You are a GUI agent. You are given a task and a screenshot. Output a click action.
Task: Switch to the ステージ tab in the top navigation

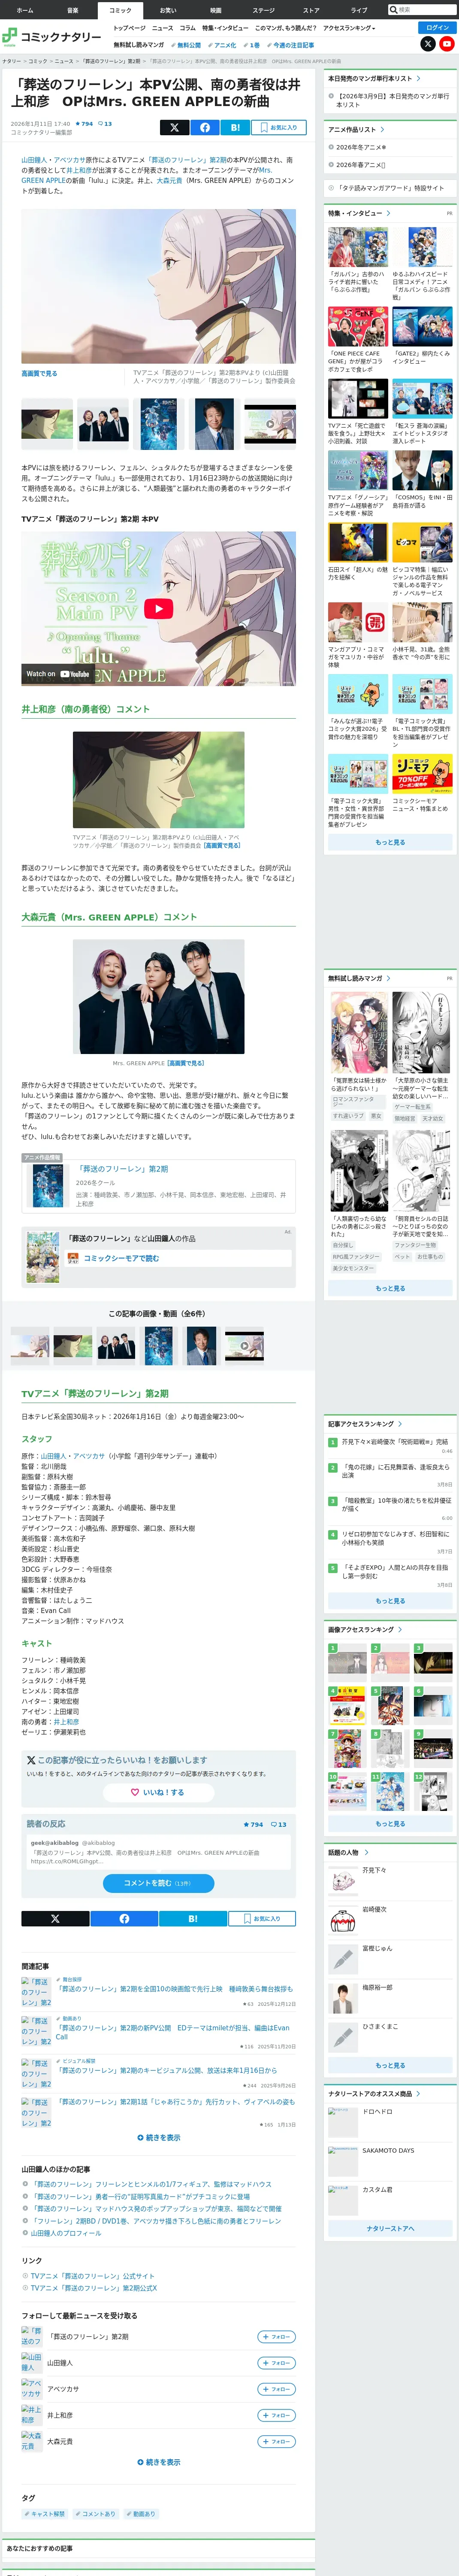point(263,10)
